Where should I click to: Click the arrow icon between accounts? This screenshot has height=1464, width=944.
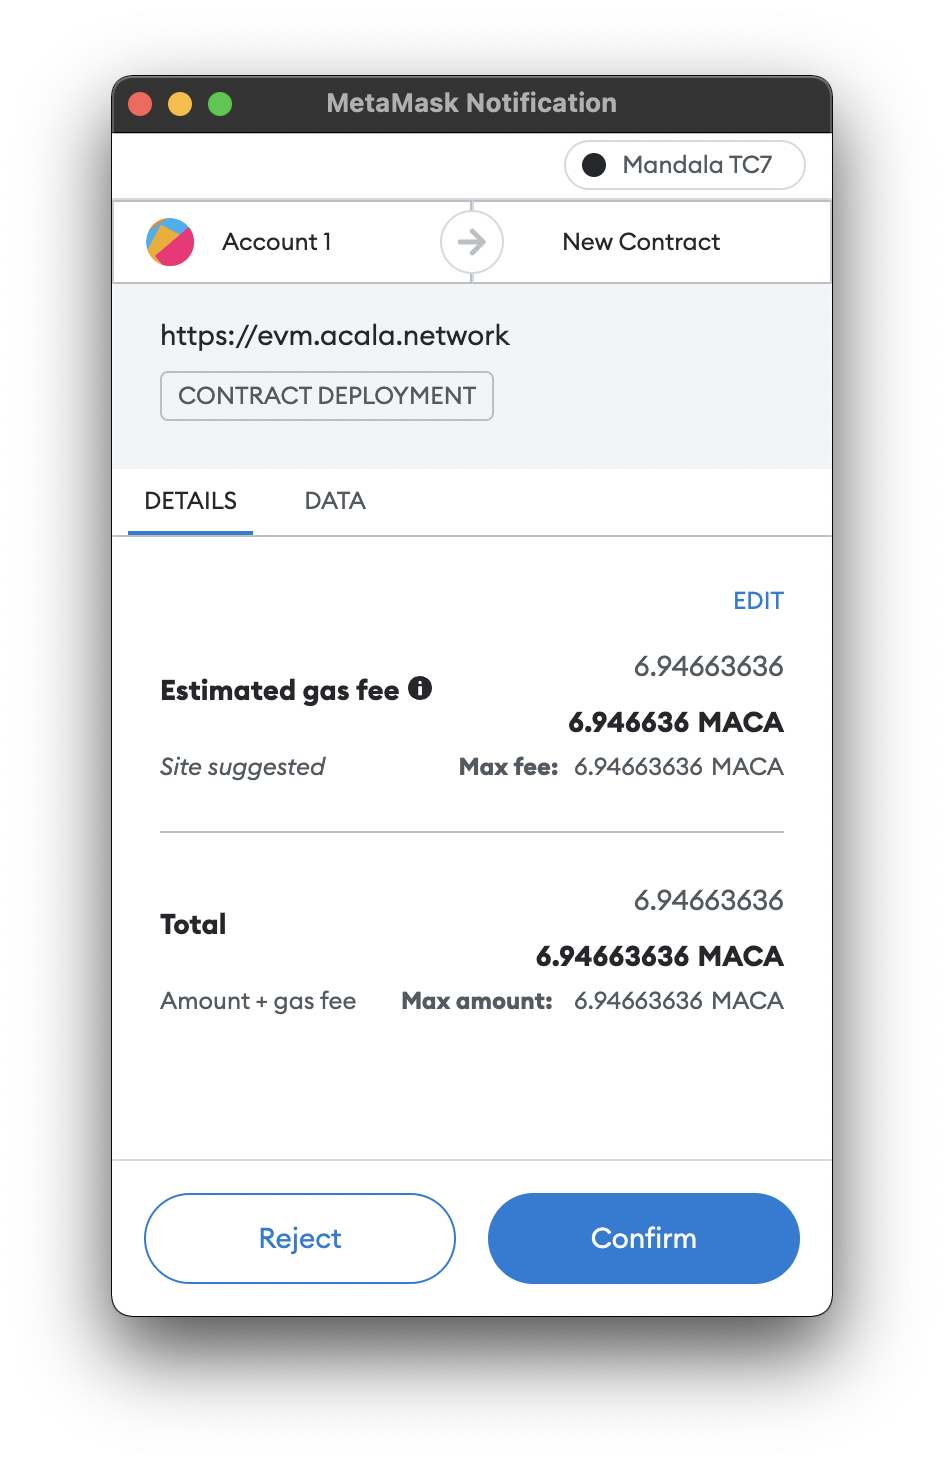(472, 242)
